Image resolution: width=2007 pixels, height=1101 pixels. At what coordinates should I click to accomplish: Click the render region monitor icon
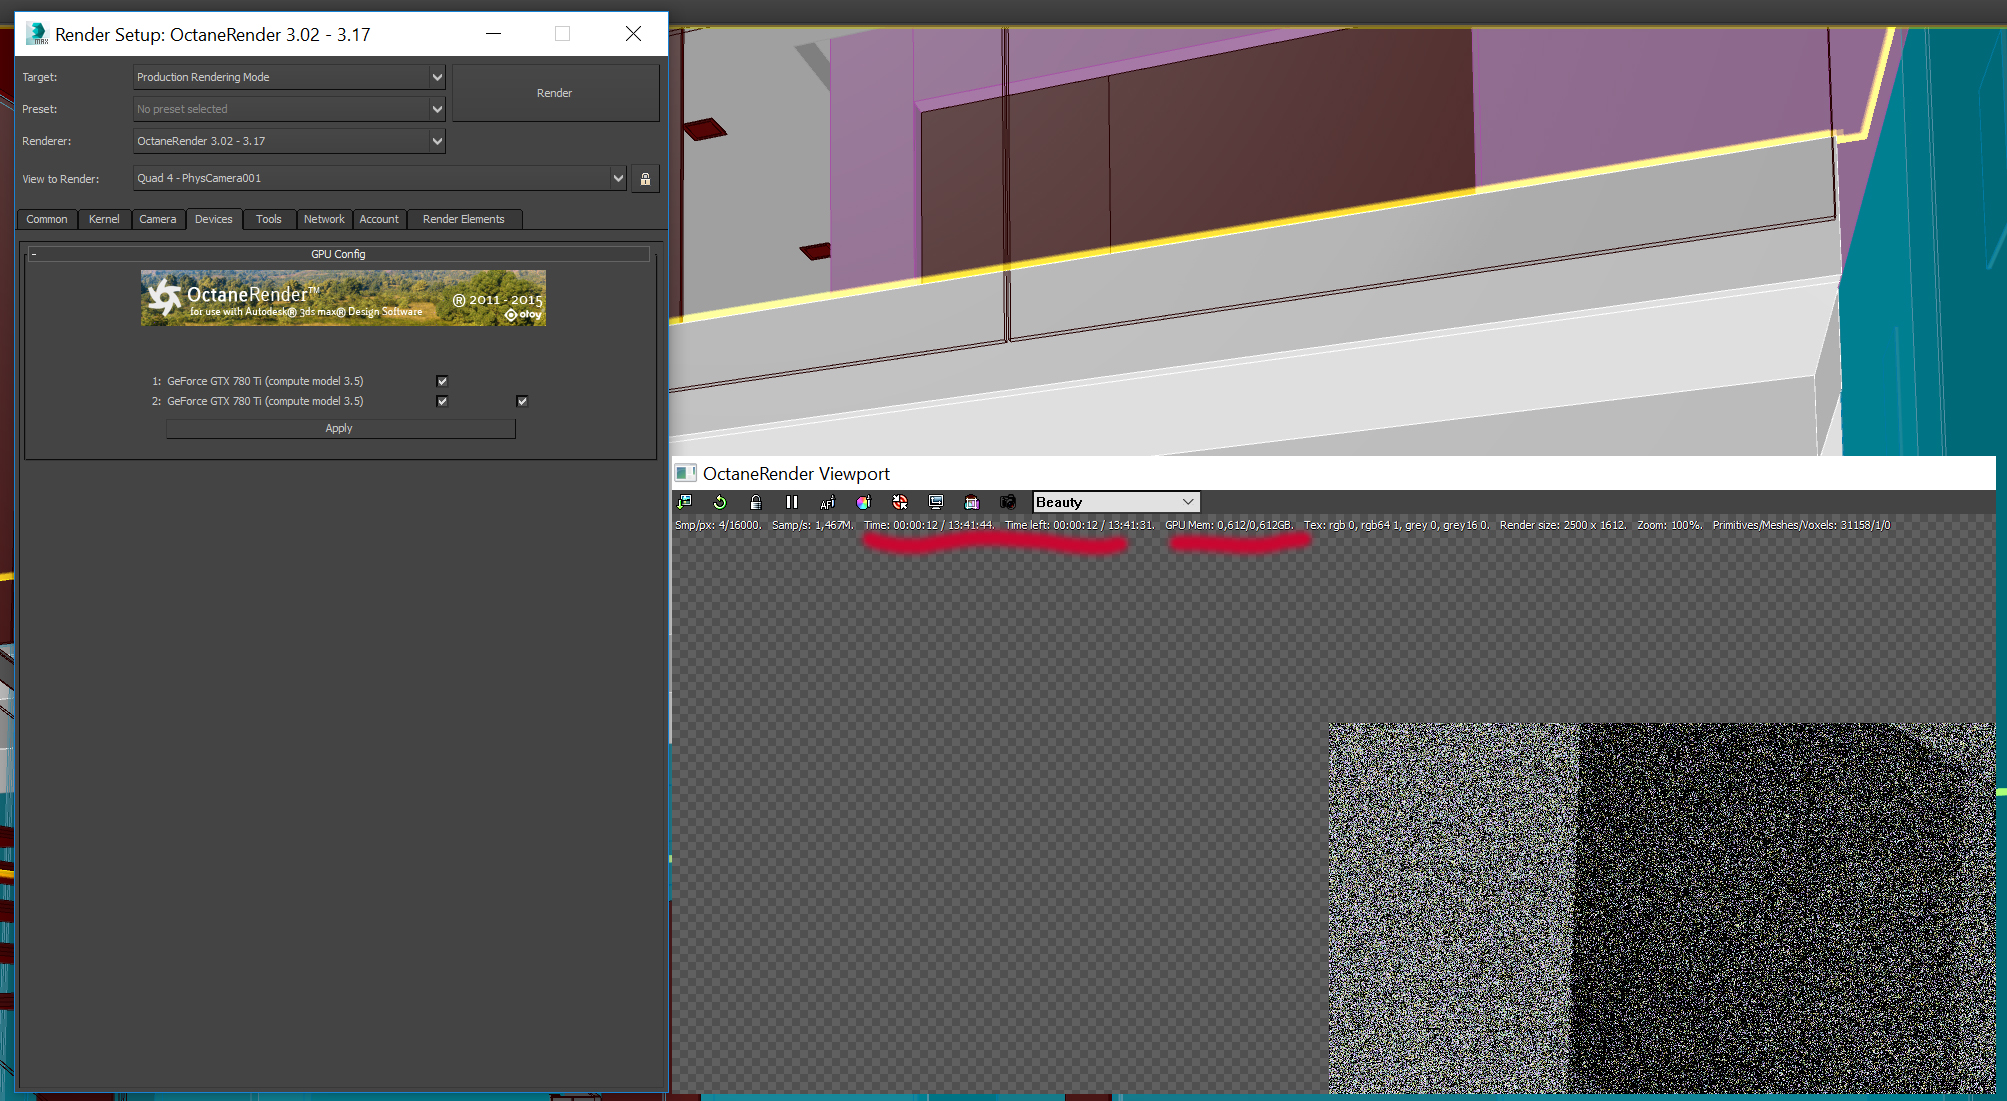pos(936,502)
